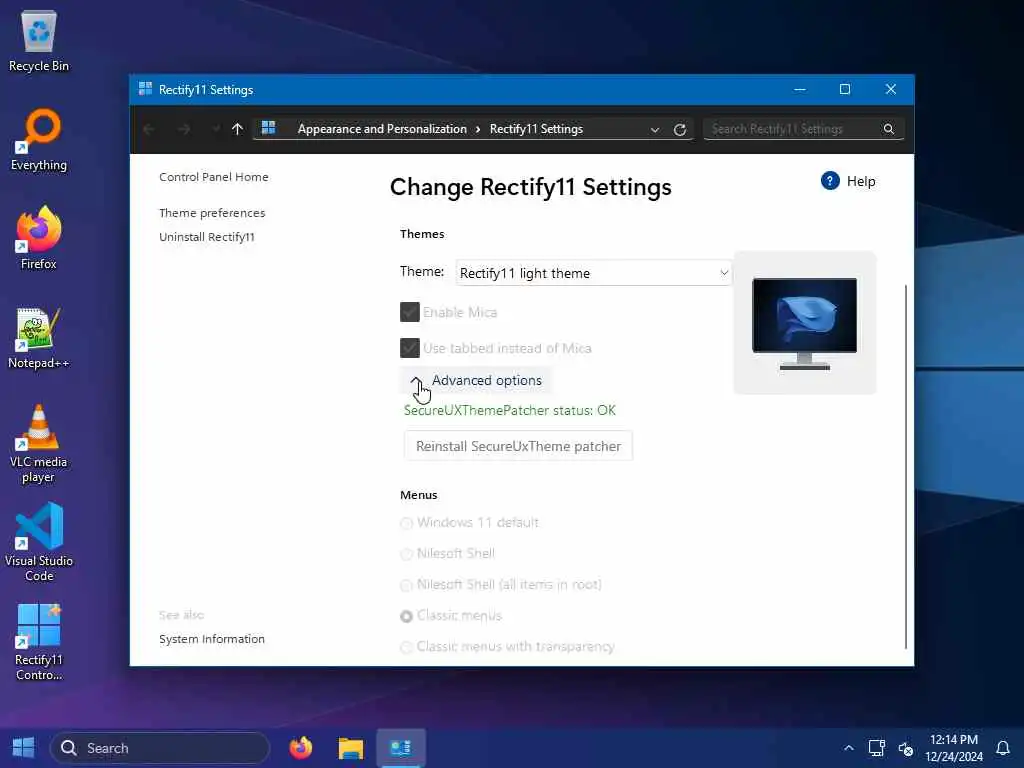
Task: Open File Explorer from the taskbar
Action: pyautogui.click(x=351, y=748)
